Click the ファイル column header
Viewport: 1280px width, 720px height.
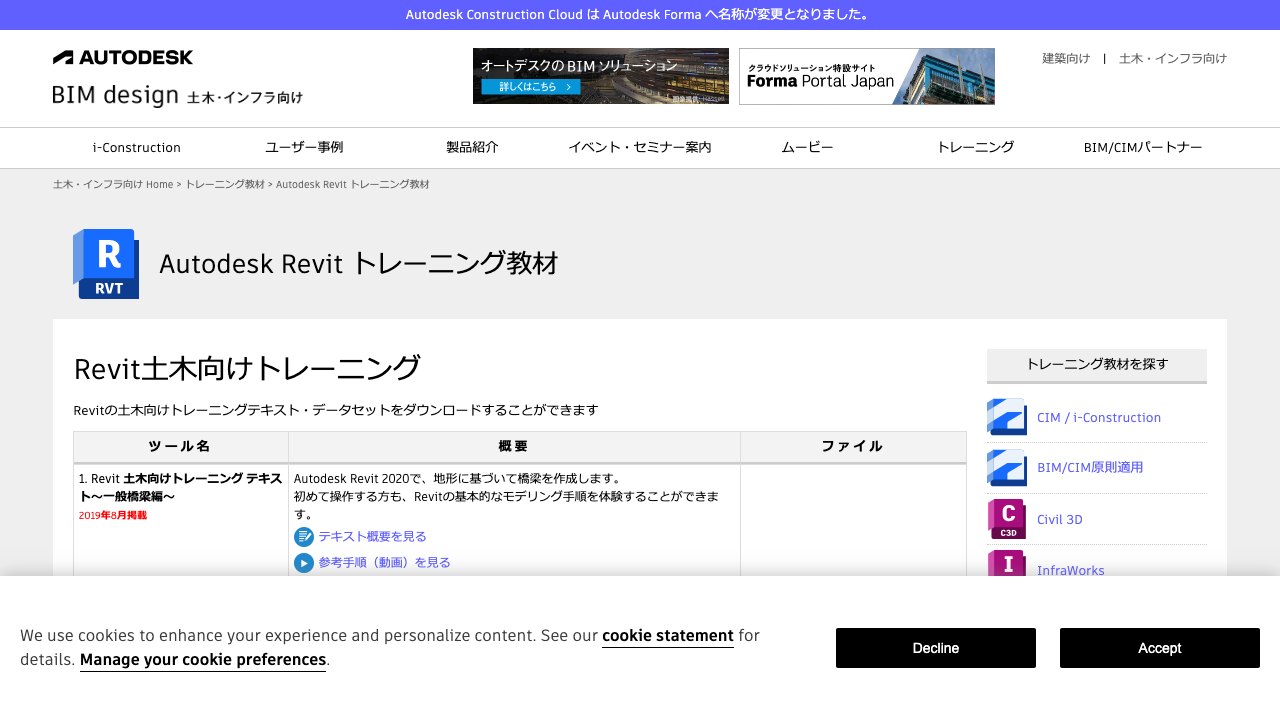[853, 446]
